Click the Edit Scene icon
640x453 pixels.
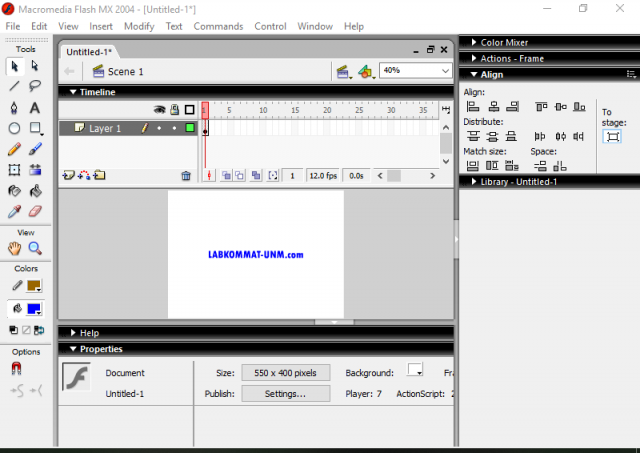[x=344, y=72]
